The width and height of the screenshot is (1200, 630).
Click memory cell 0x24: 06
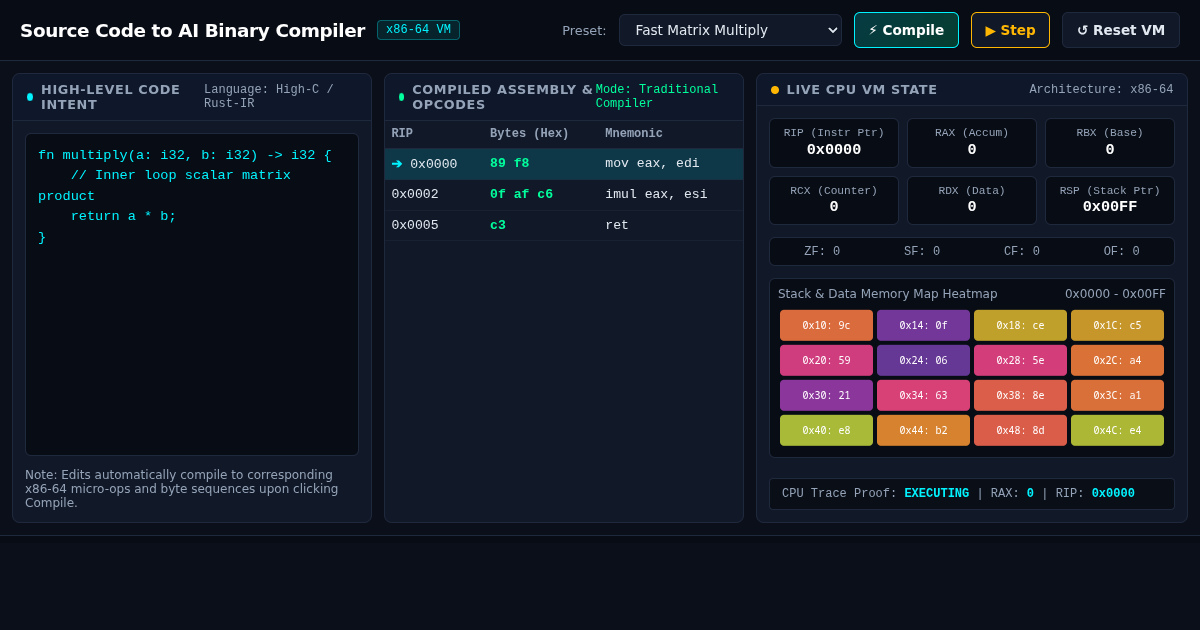(x=923, y=361)
